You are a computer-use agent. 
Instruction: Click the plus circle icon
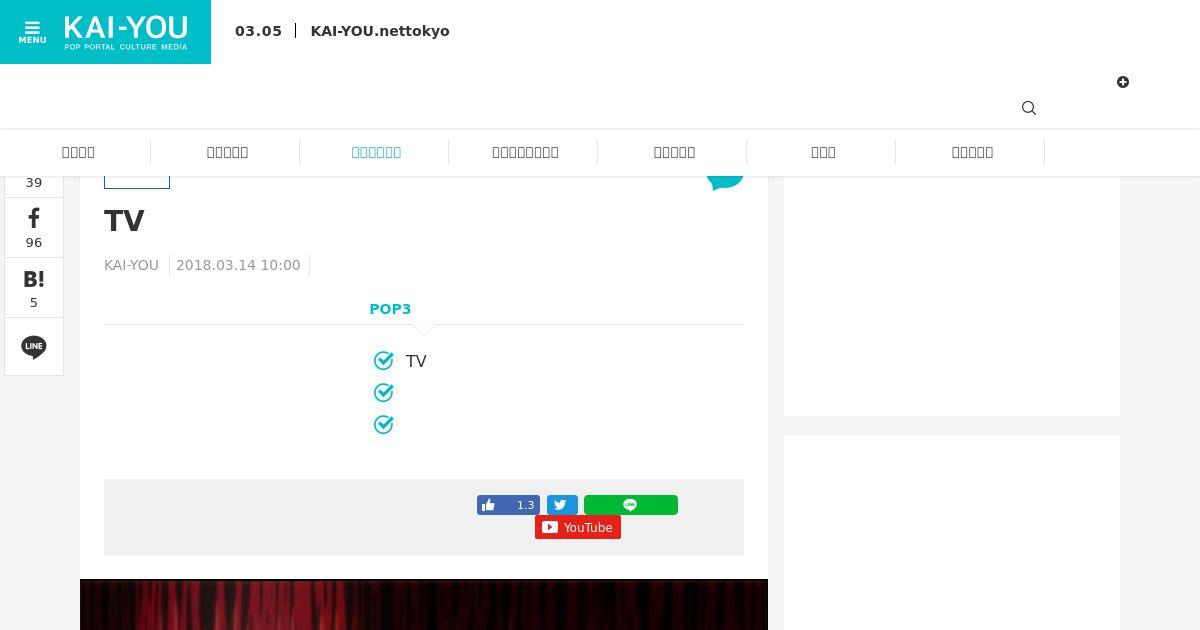tap(1123, 82)
